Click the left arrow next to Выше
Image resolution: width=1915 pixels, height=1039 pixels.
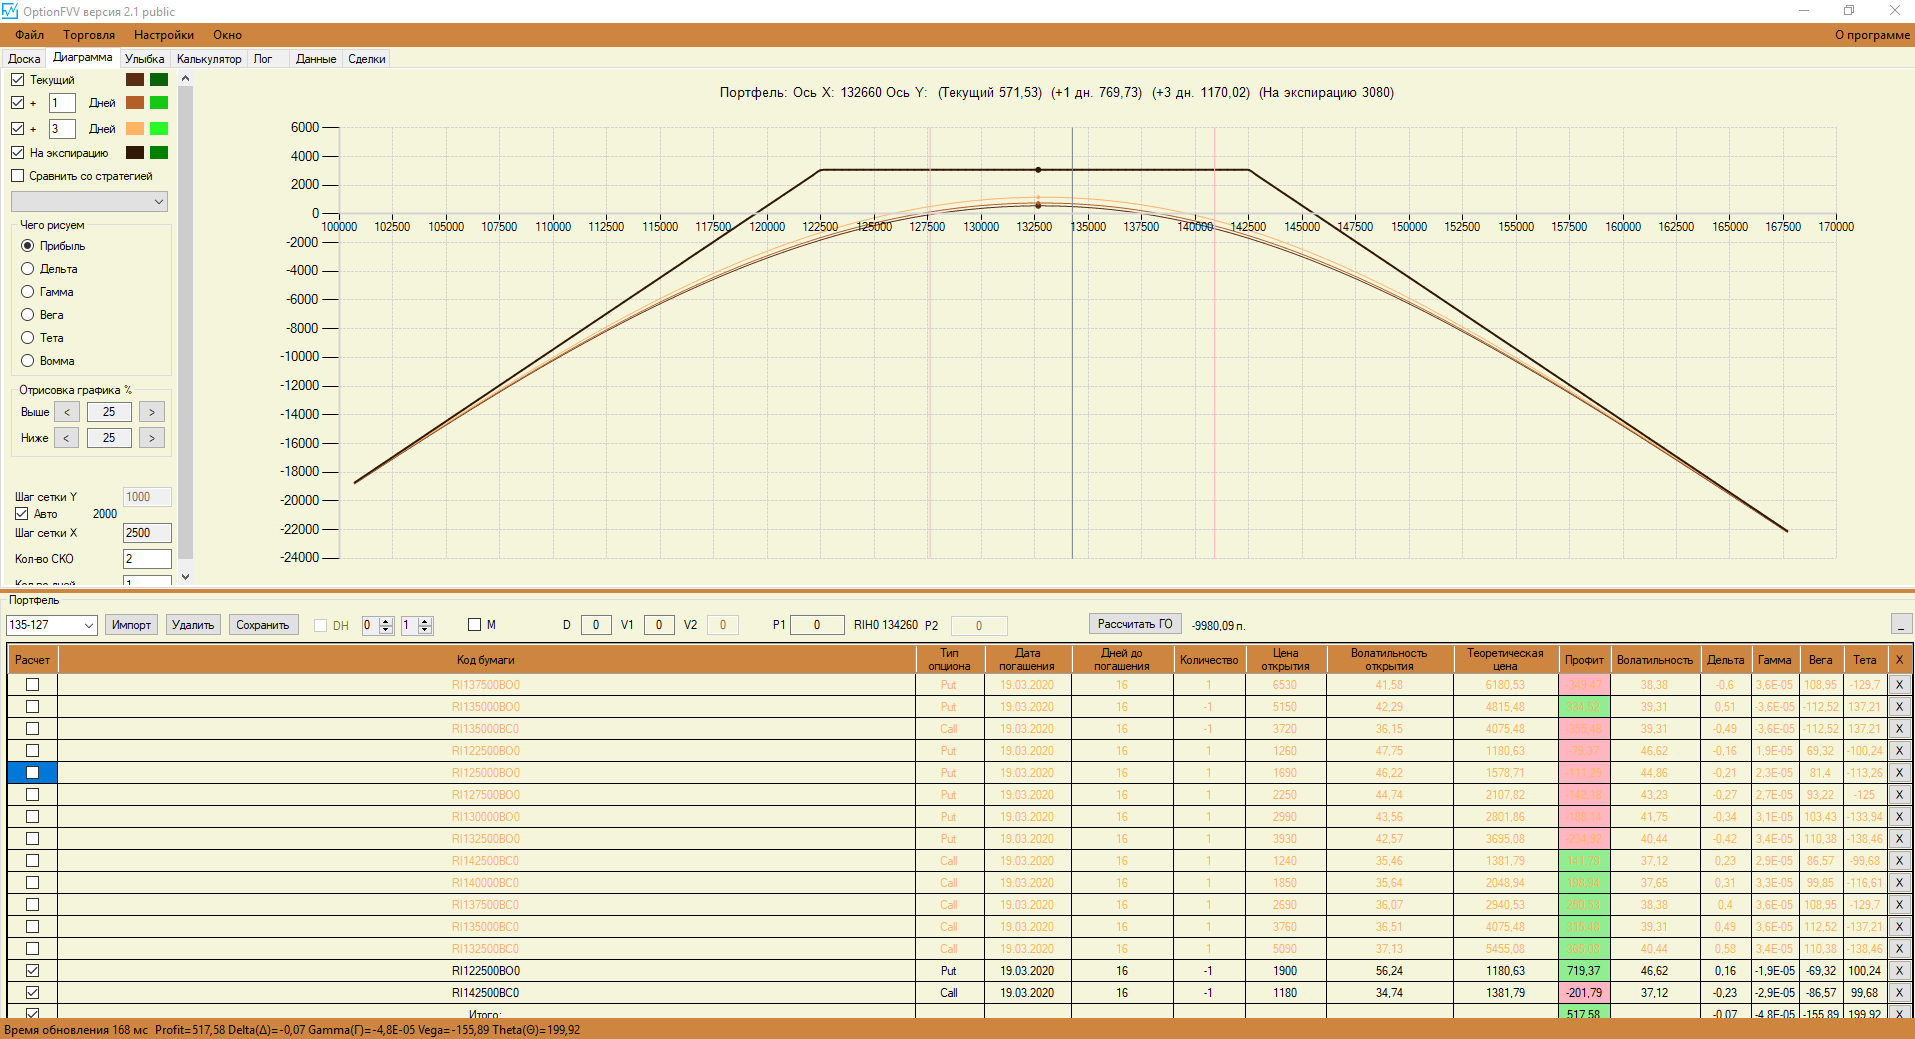click(67, 412)
